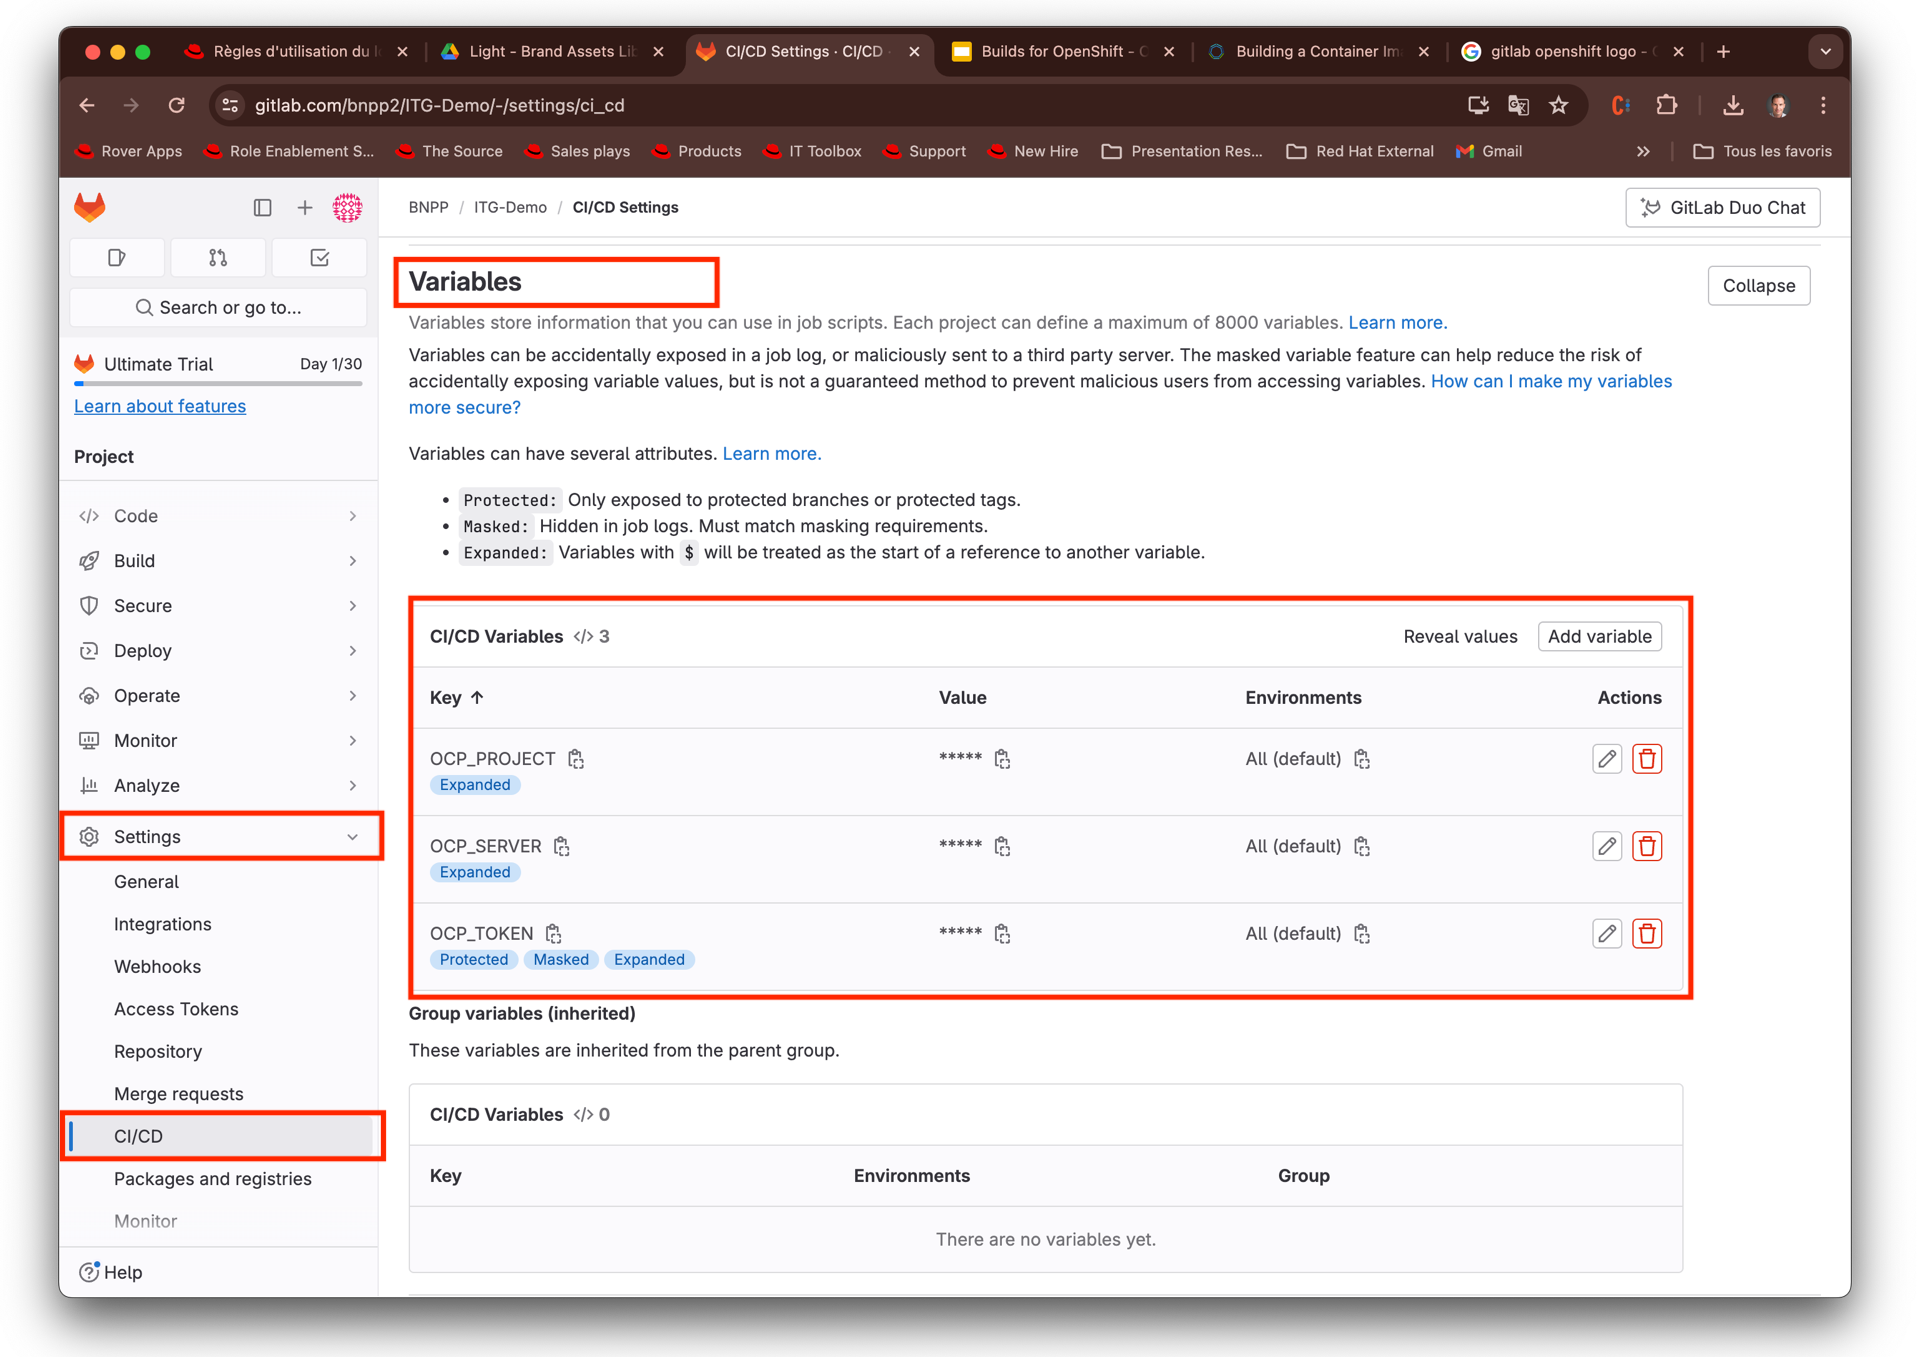Image resolution: width=1920 pixels, height=1357 pixels.
Task: Open the browser extensions puzzle icon
Action: point(1666,105)
